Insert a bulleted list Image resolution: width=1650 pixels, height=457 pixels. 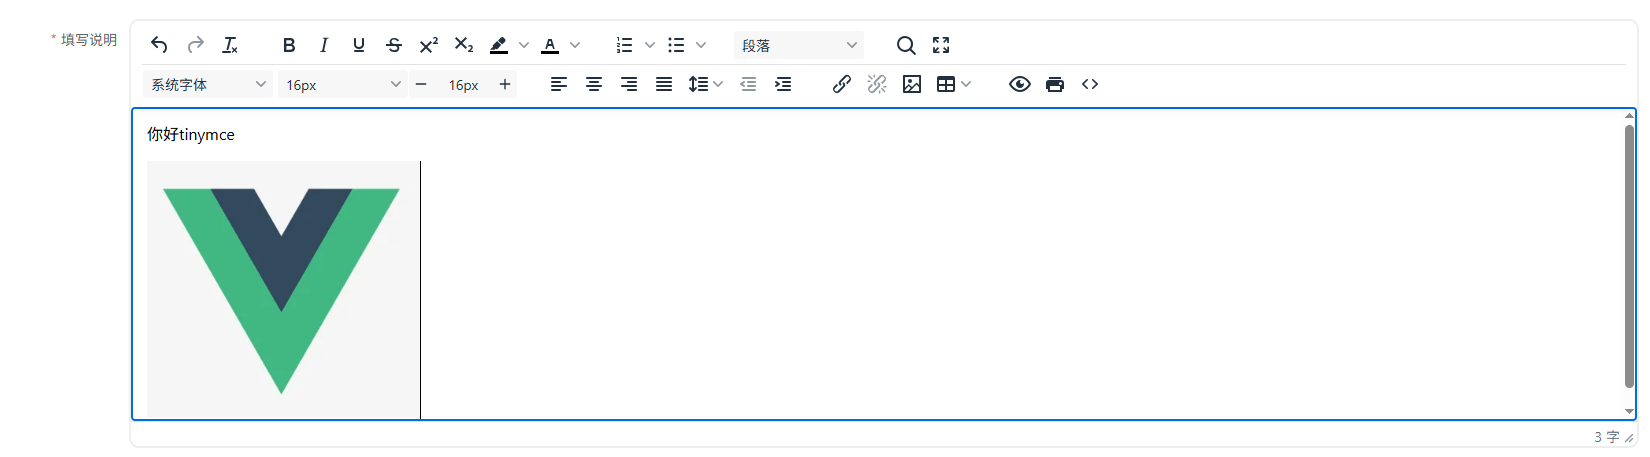(676, 45)
